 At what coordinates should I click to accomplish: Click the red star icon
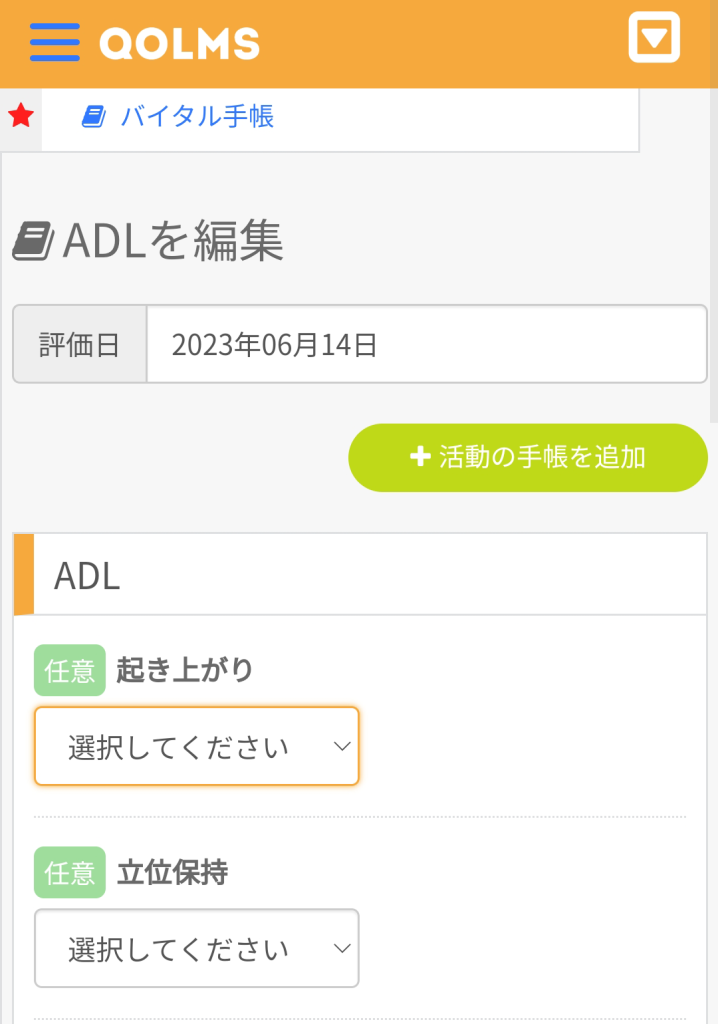(x=21, y=117)
